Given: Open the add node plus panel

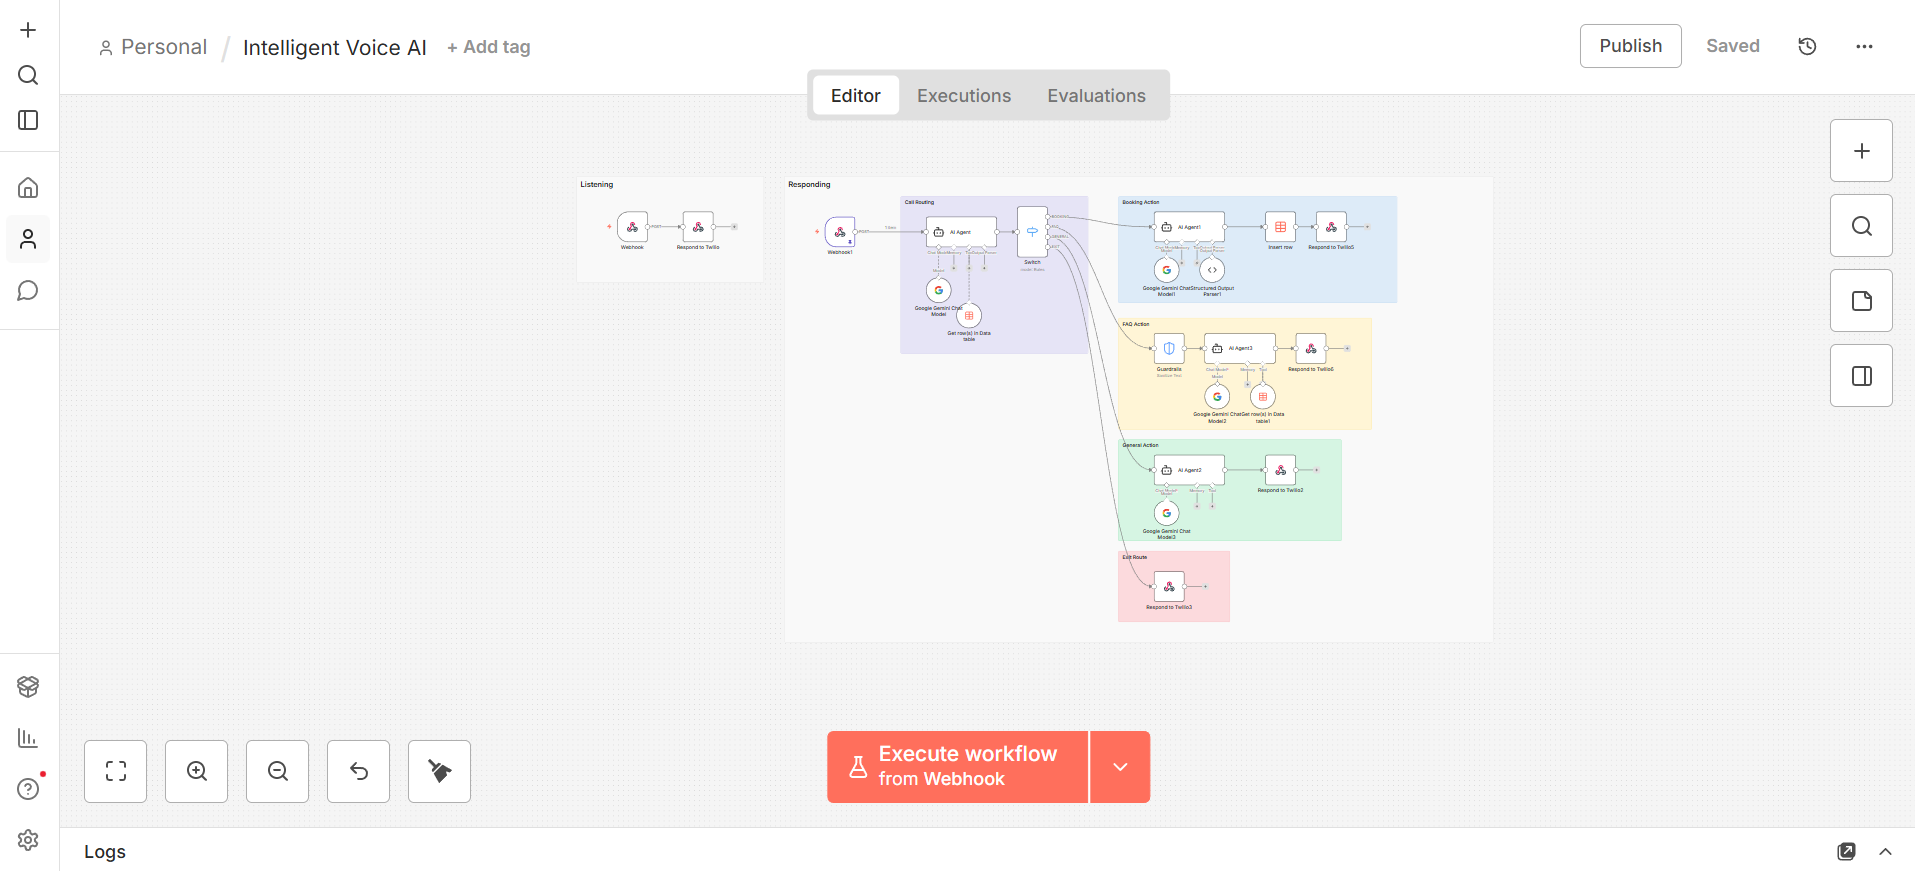Looking at the screenshot, I should pyautogui.click(x=1861, y=151).
